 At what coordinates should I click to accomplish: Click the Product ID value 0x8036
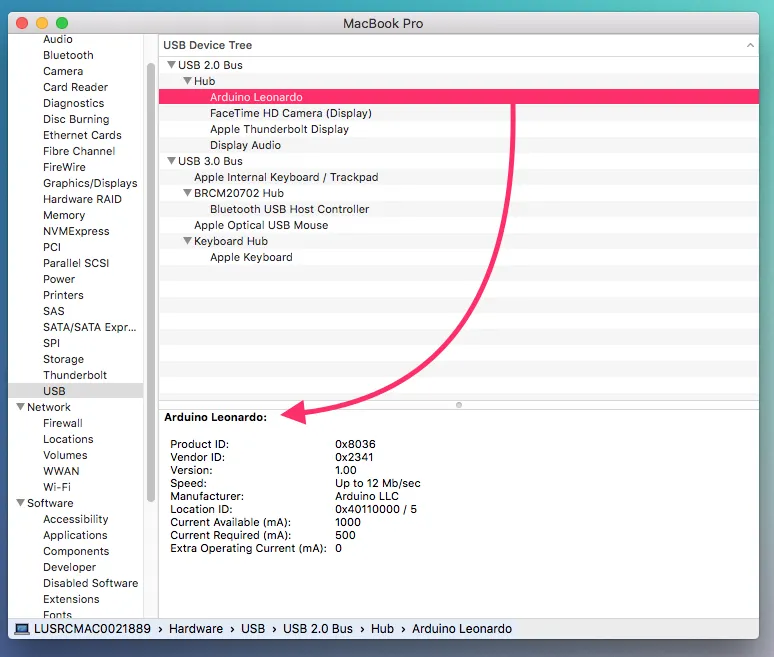pos(355,444)
